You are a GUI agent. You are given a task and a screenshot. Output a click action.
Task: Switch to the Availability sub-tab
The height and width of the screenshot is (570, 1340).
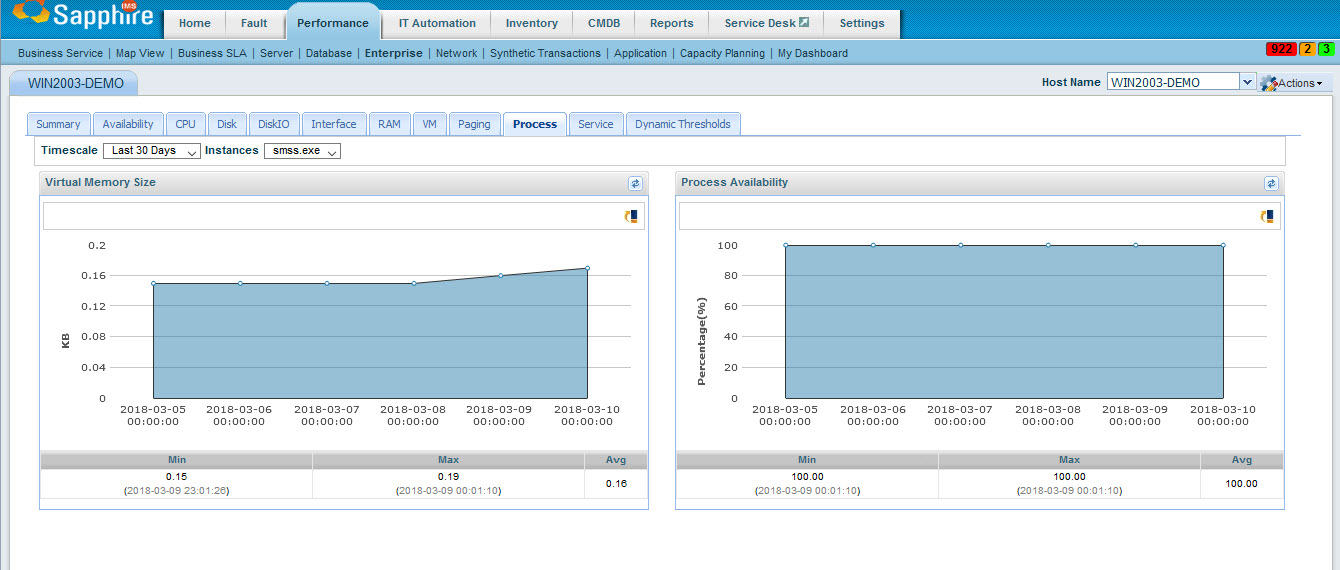pos(128,124)
